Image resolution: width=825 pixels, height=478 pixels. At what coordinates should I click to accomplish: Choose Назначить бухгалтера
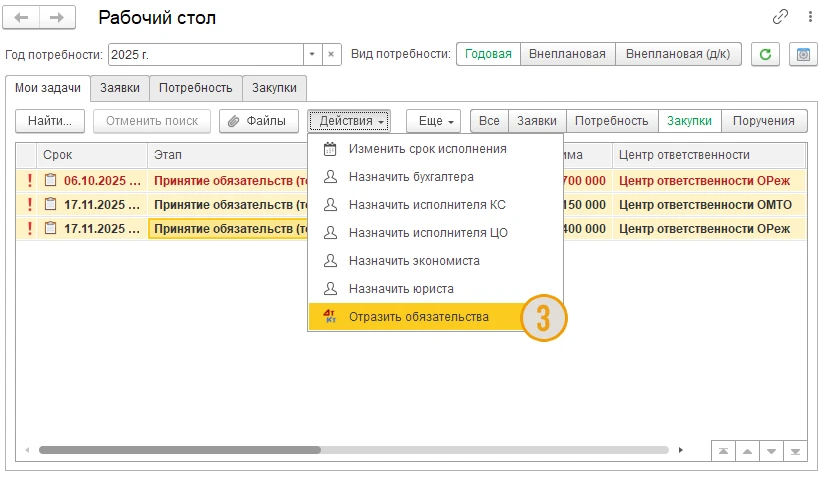click(x=435, y=177)
